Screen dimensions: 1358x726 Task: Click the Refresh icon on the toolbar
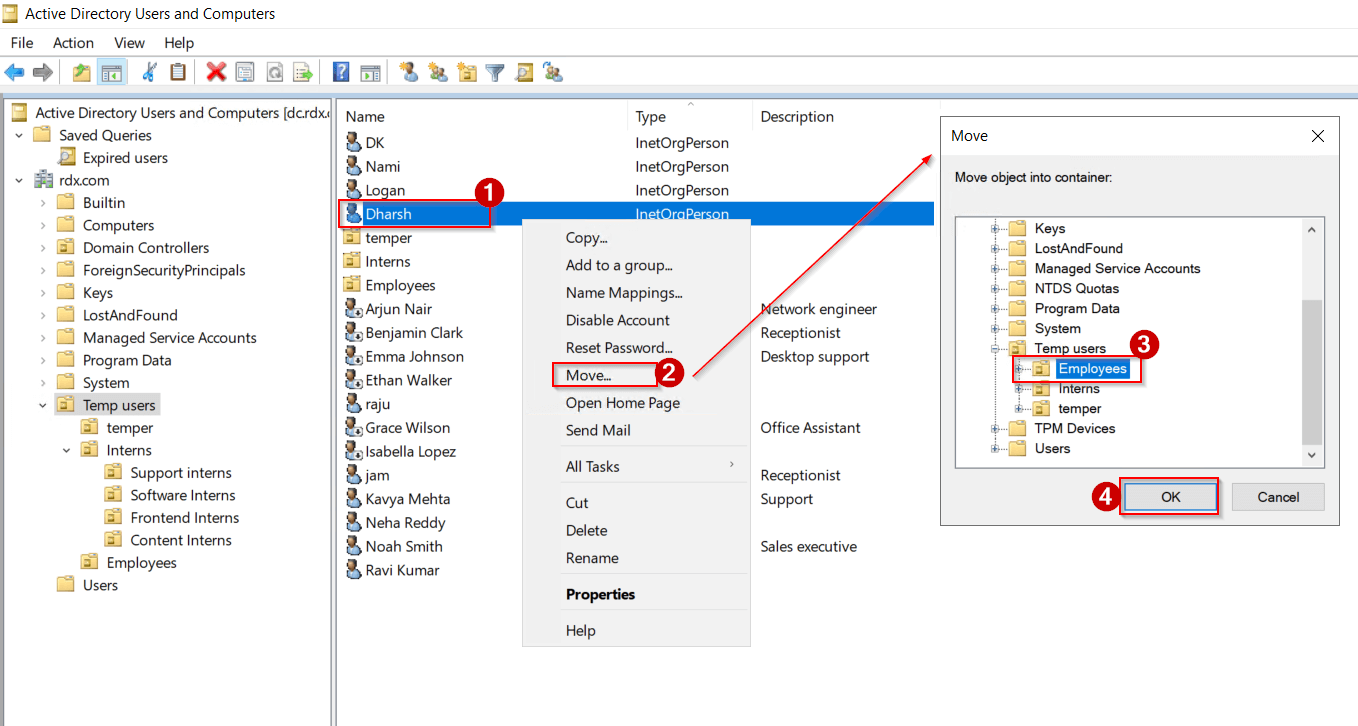(x=274, y=72)
